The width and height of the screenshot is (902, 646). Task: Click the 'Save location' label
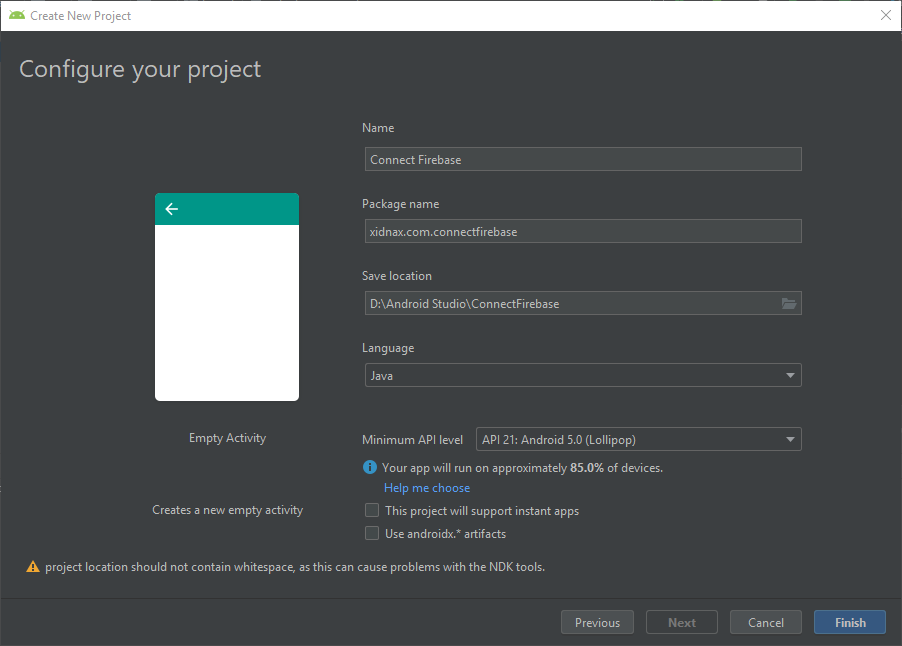click(397, 276)
